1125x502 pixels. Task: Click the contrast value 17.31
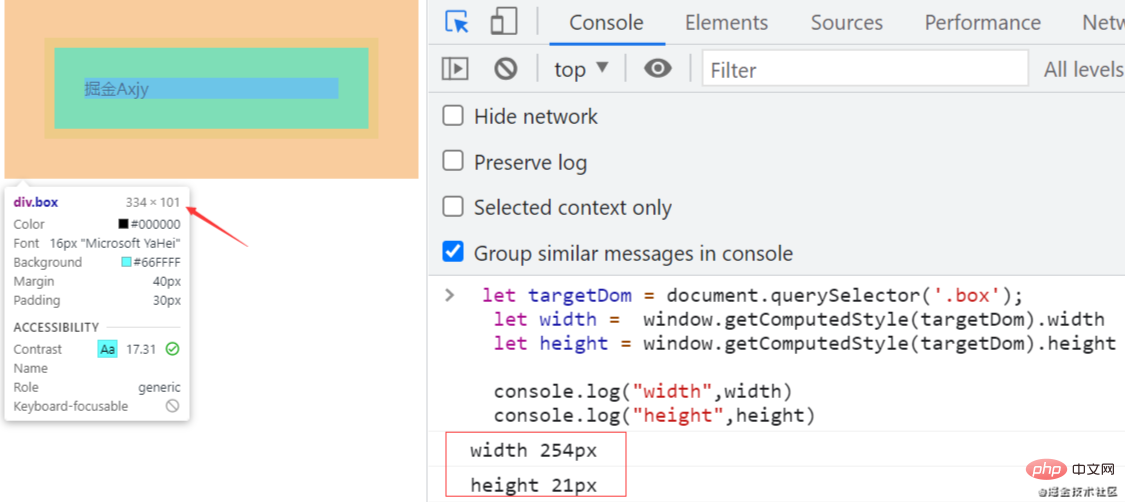pos(141,349)
